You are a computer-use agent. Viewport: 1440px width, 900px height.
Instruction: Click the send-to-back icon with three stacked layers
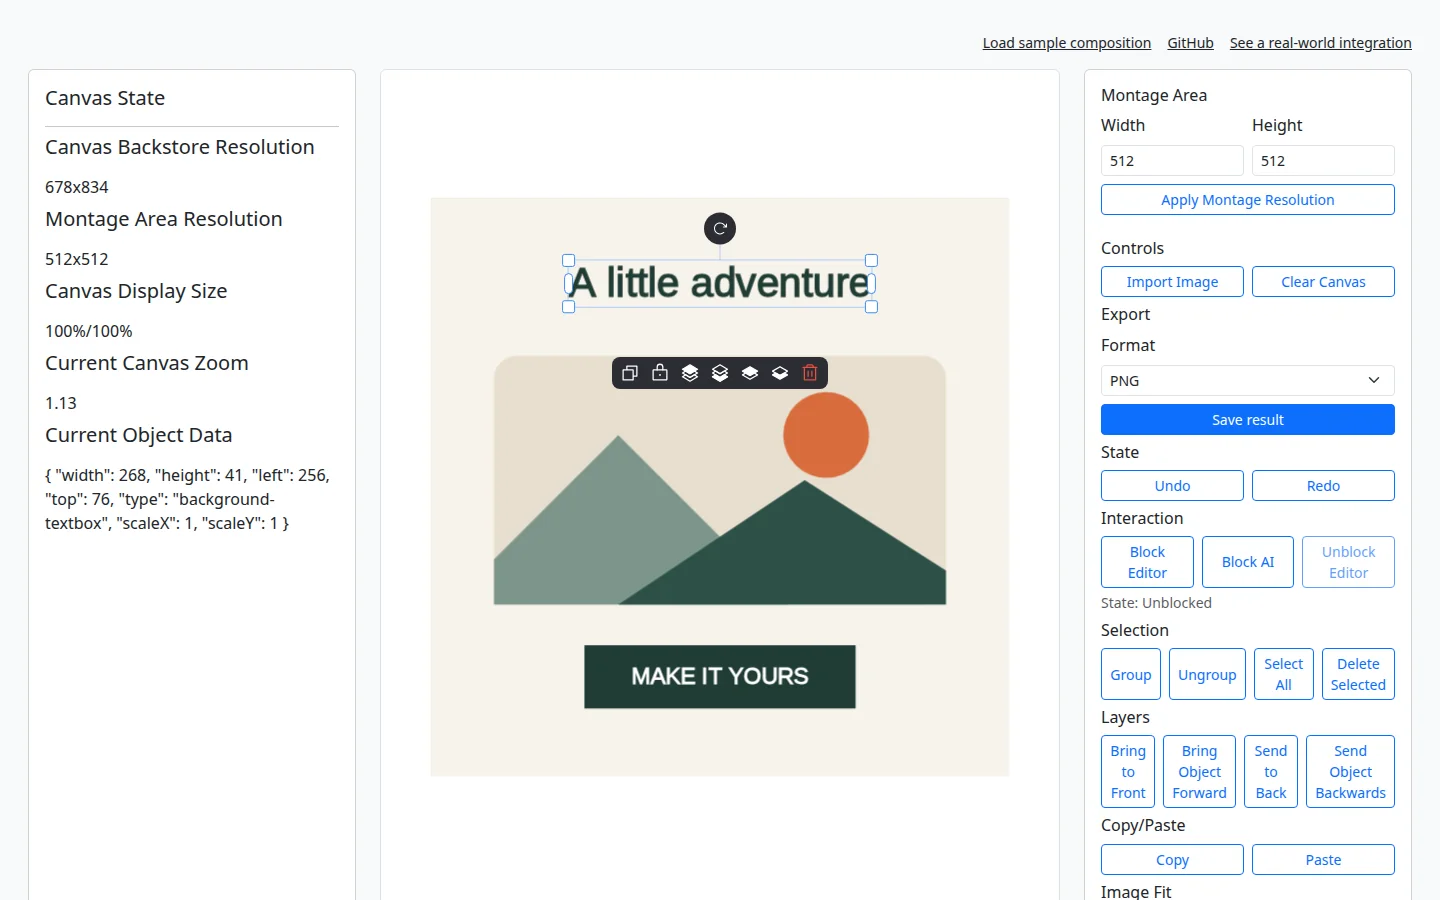point(720,373)
